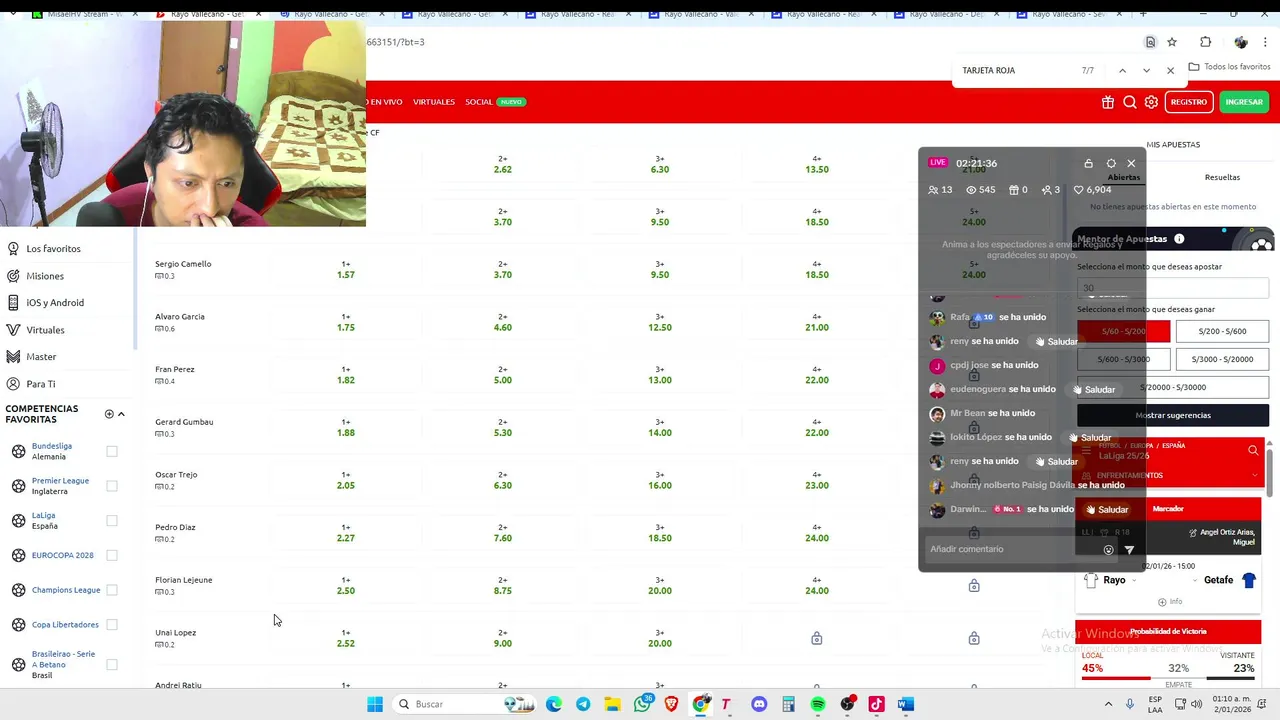Open WhatsApp from the taskbar
Viewport: 1280px width, 720px height.
coord(642,704)
